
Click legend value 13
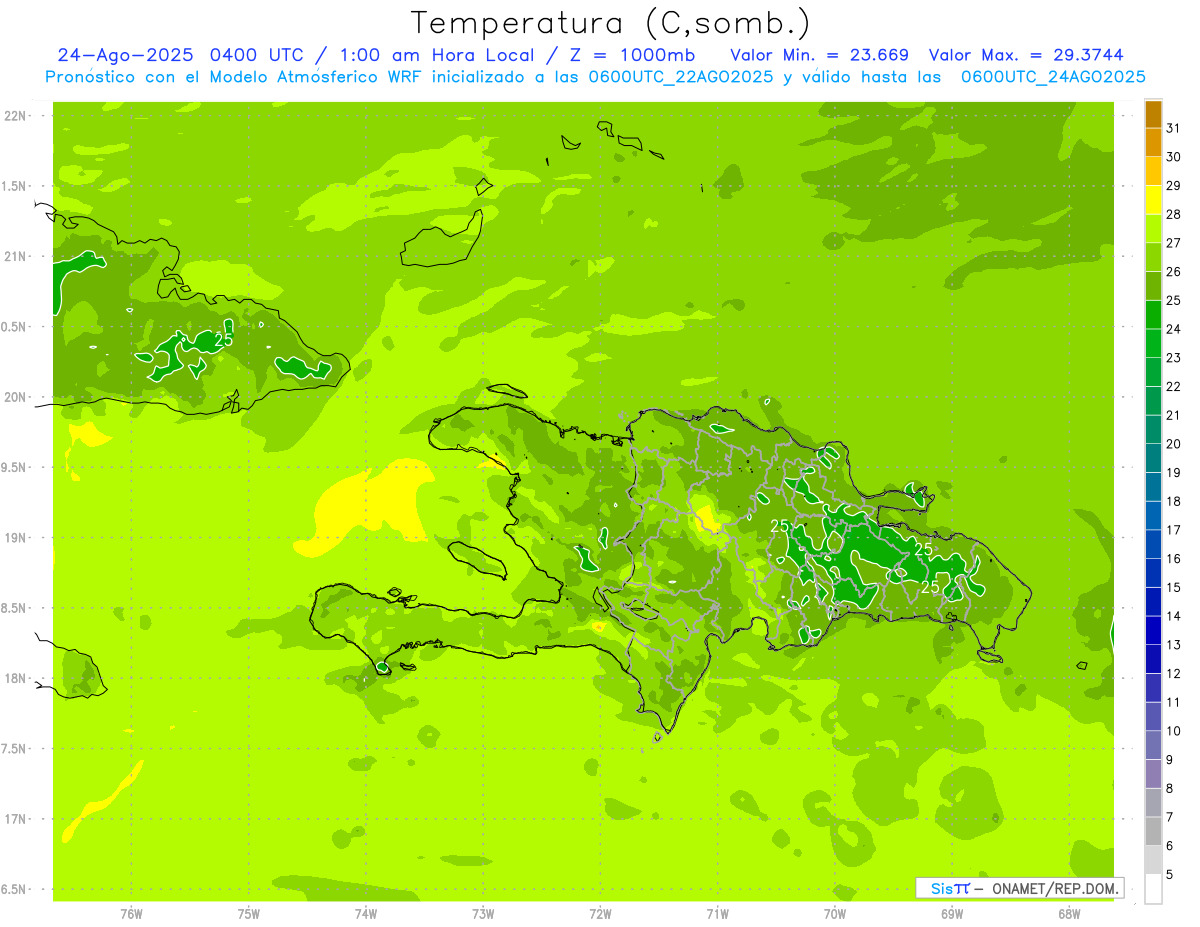tap(1173, 645)
